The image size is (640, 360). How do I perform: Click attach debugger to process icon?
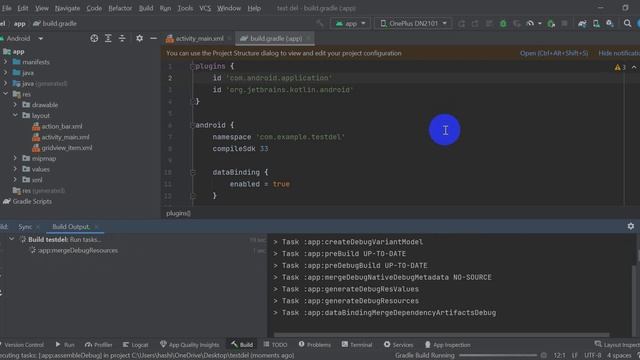pyautogui.click(x=551, y=24)
